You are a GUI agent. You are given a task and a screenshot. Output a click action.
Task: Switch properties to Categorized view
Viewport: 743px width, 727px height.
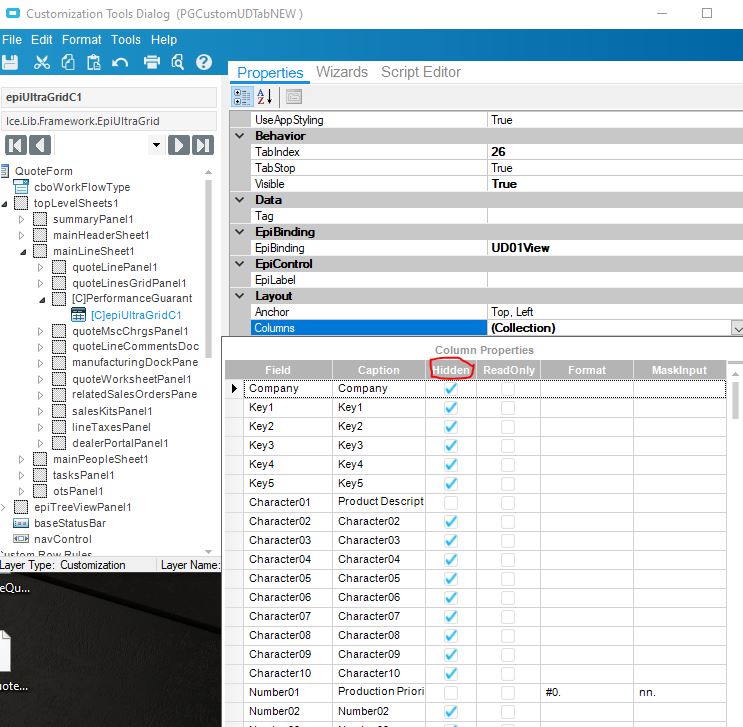coord(242,97)
